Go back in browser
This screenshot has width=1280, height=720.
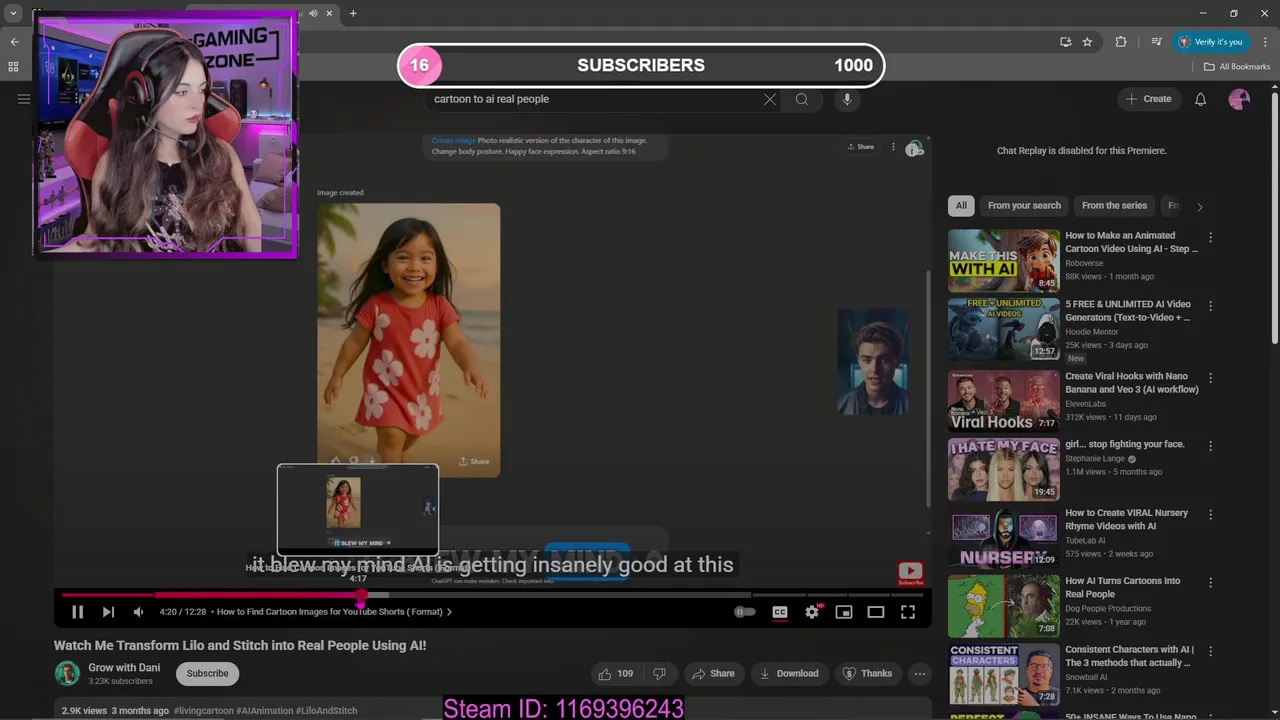[14, 42]
